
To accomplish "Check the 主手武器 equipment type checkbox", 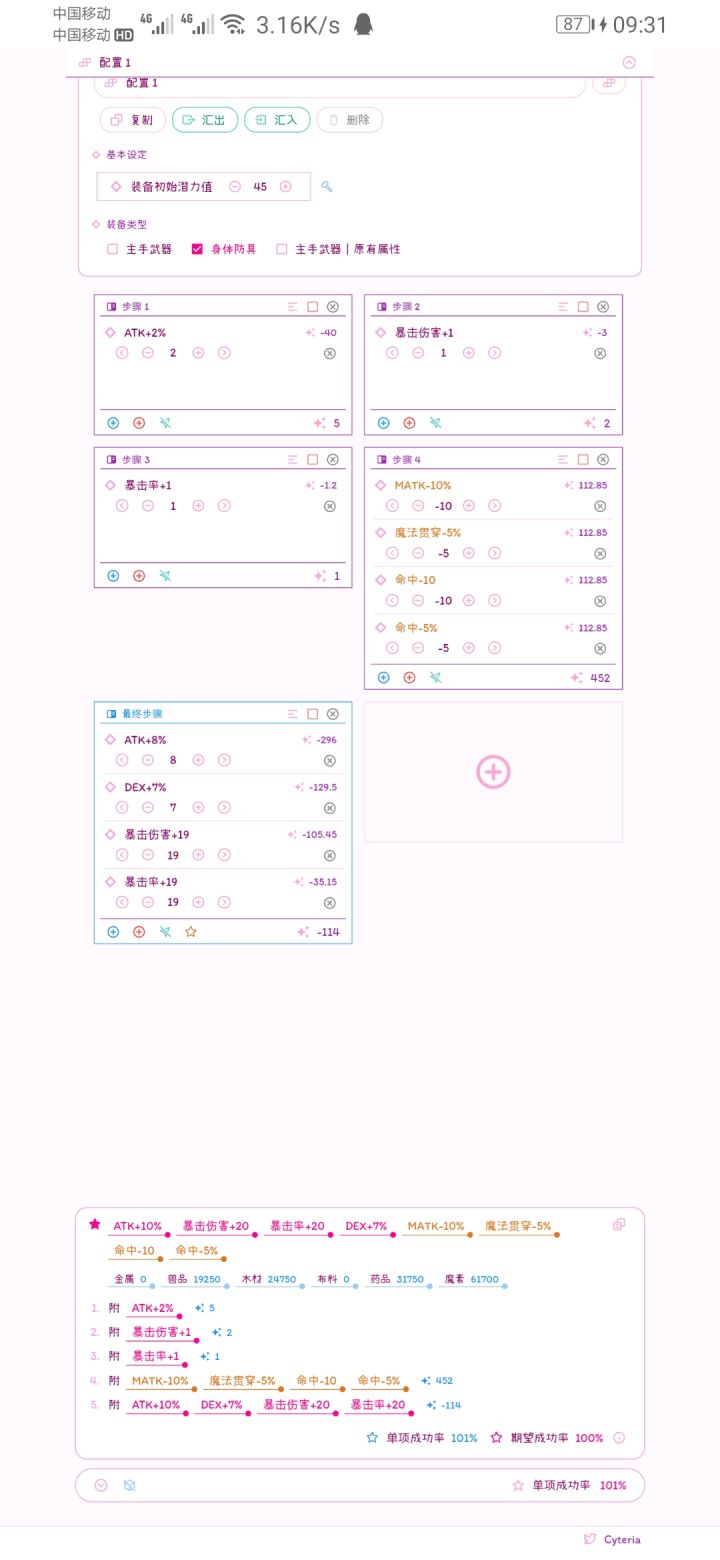I will coord(113,249).
